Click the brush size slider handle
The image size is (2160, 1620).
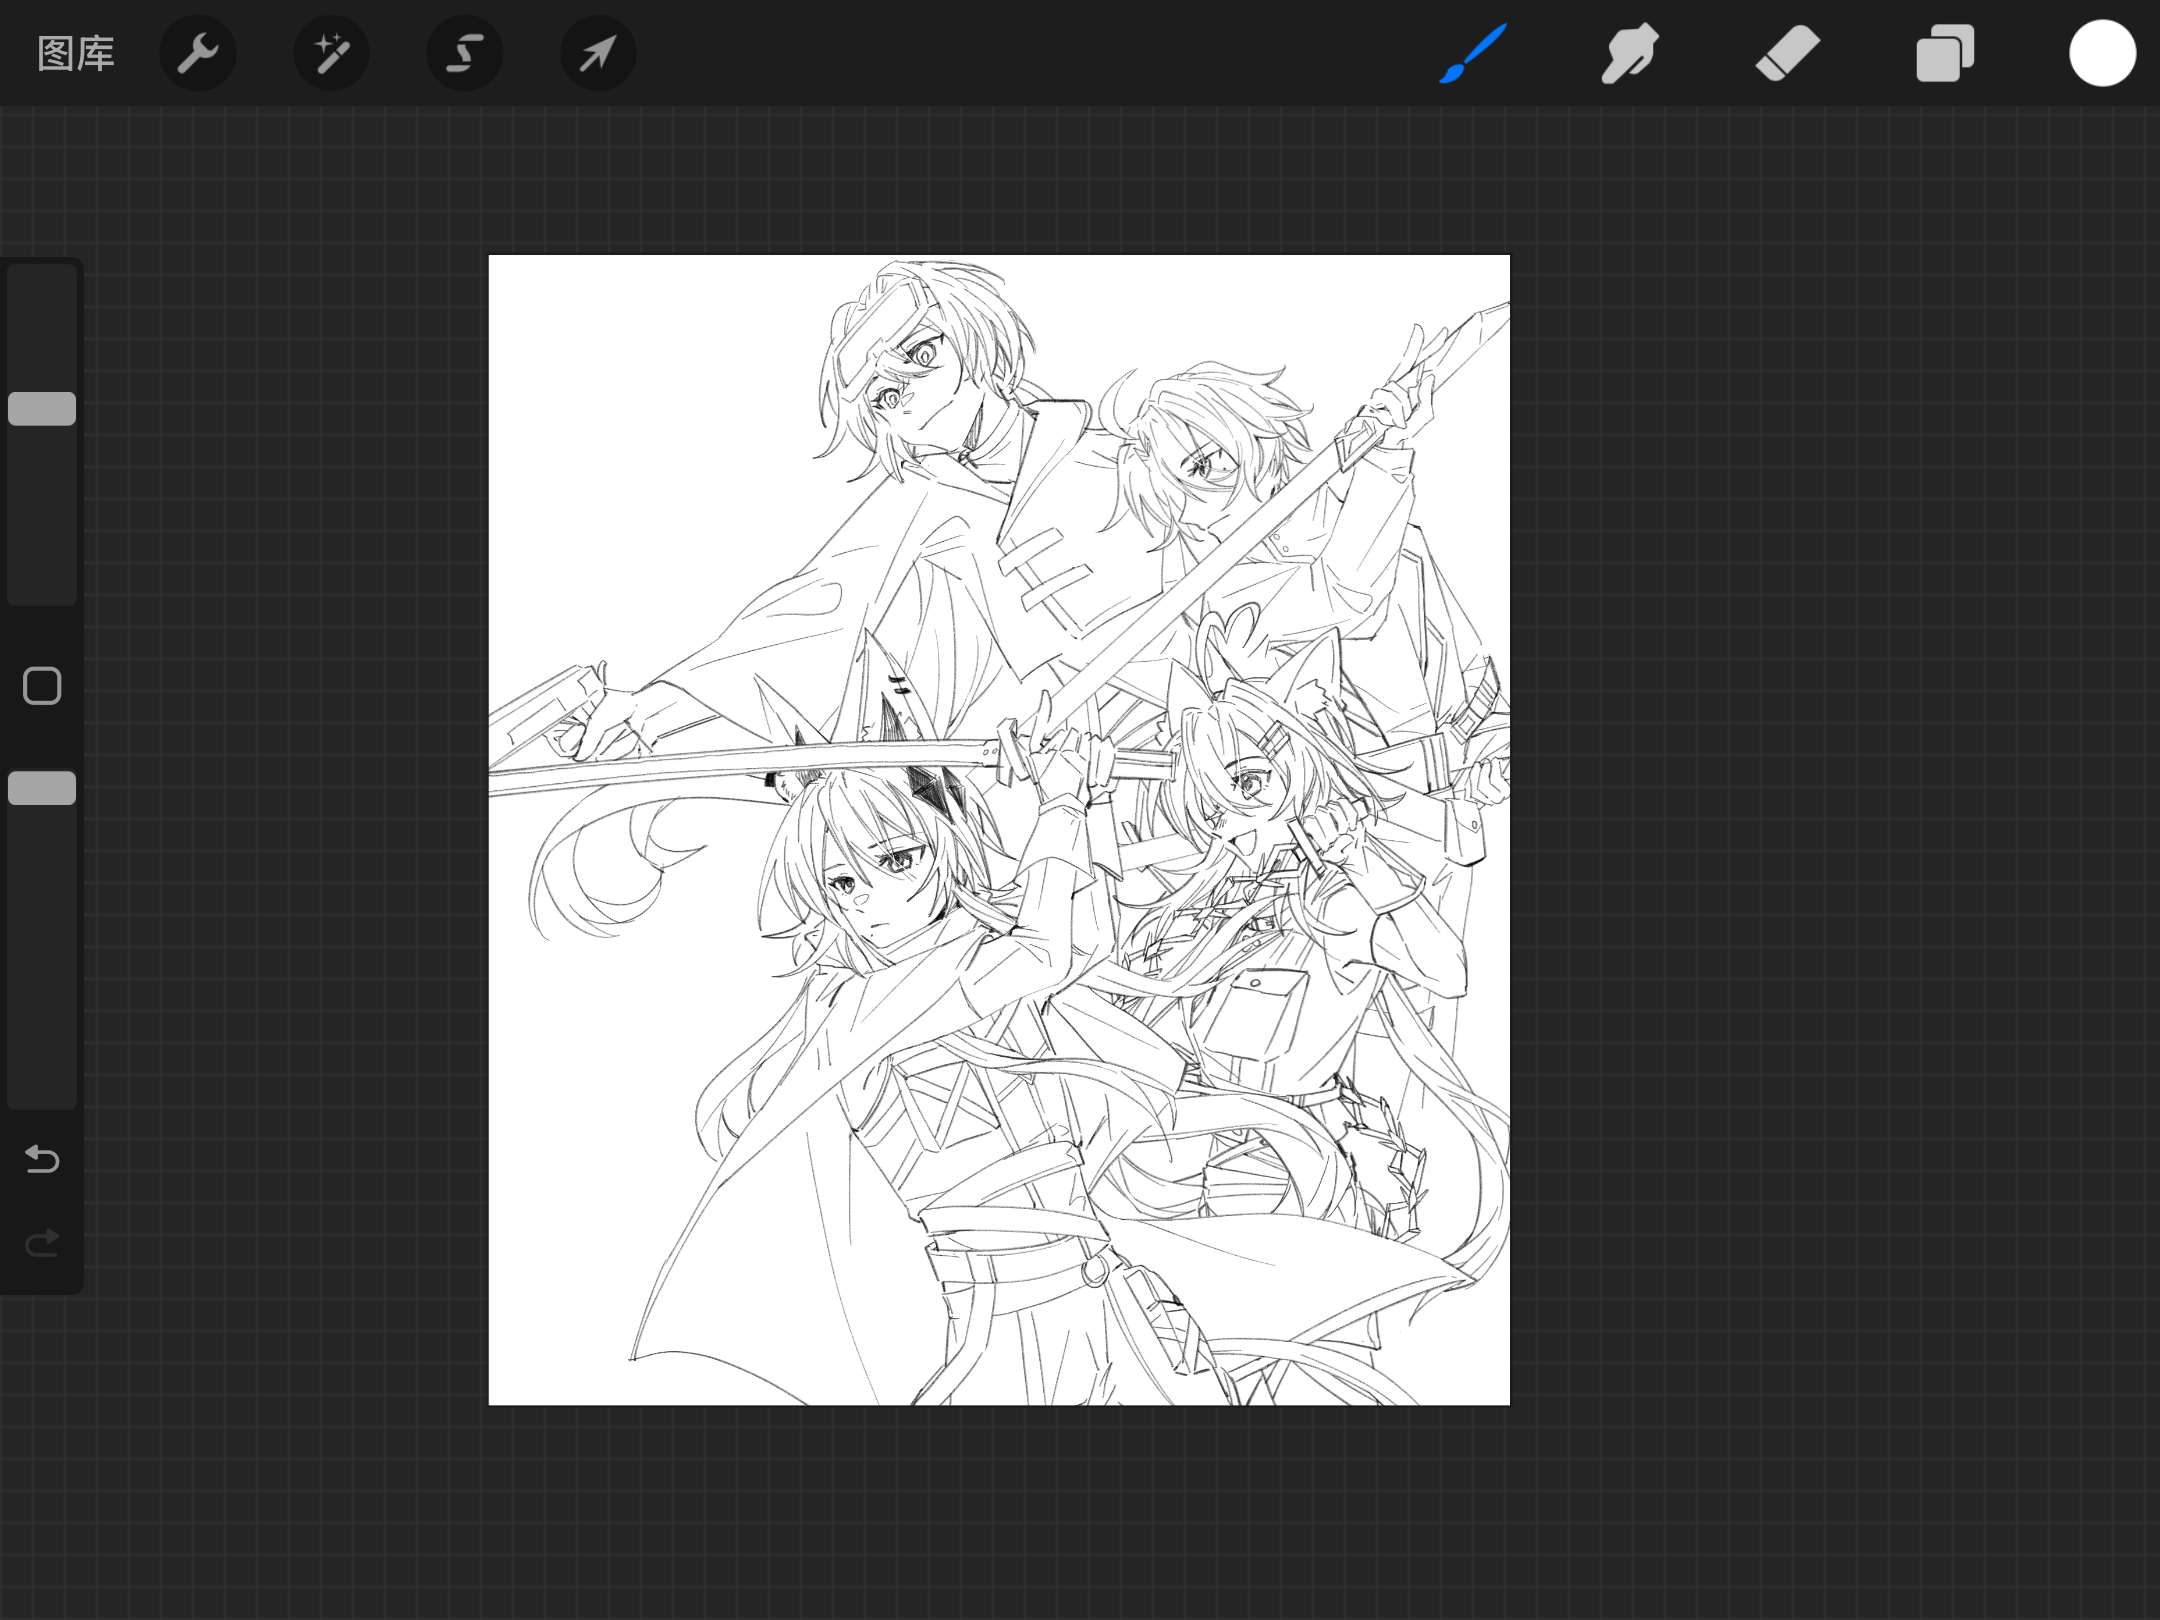[x=42, y=409]
